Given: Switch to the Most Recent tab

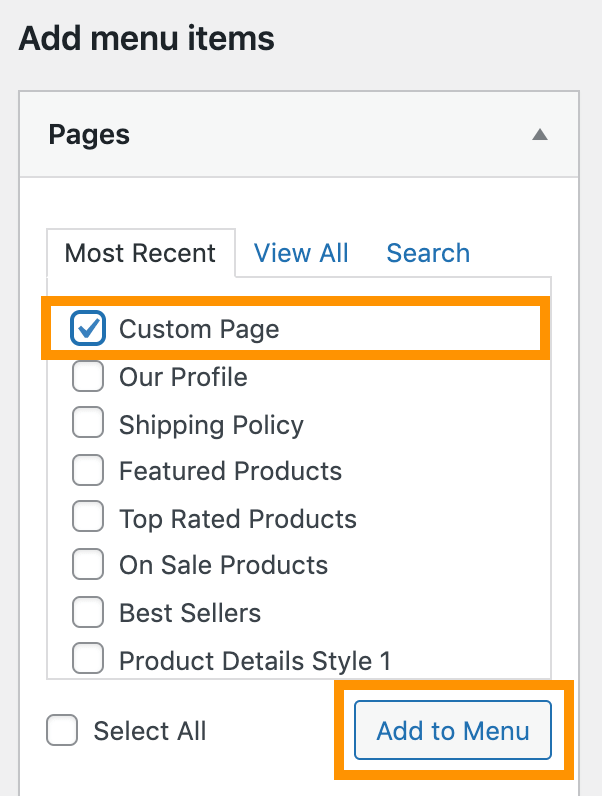Looking at the screenshot, I should pos(141,253).
